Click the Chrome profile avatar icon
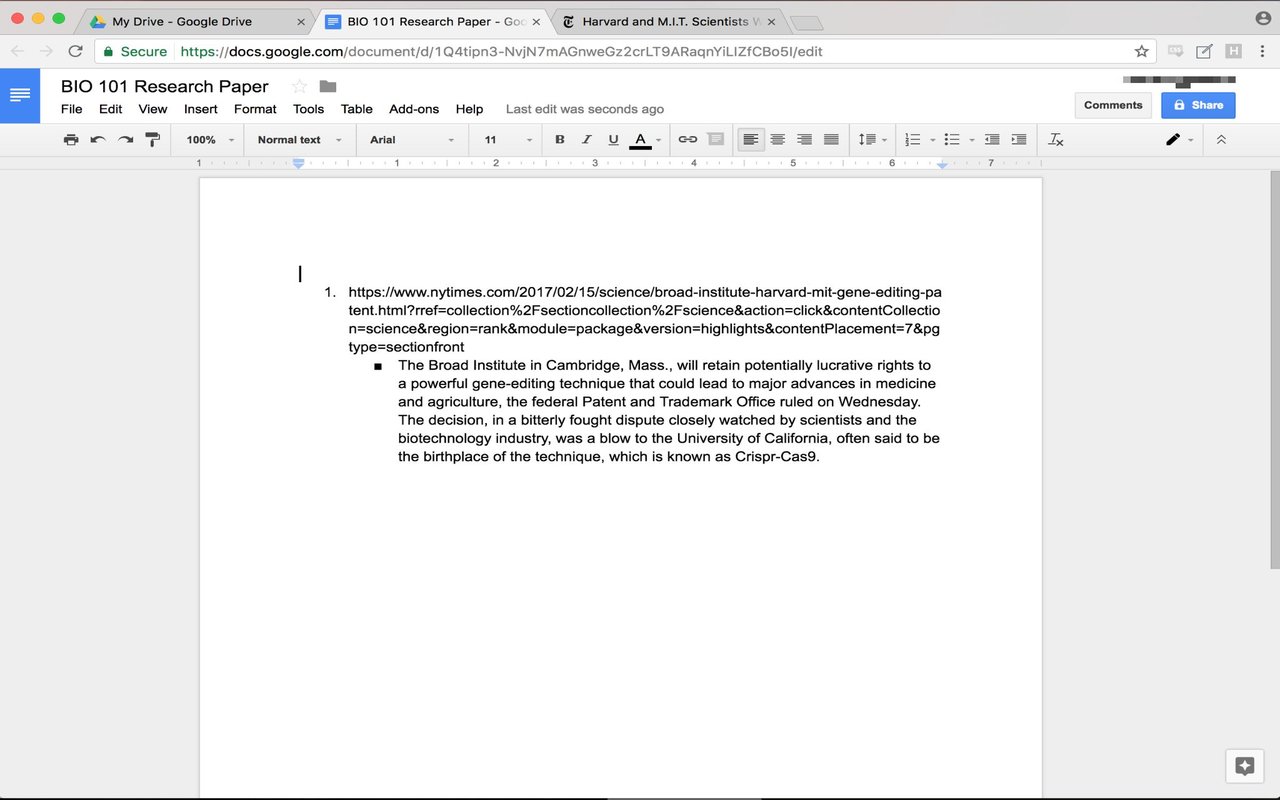The image size is (1280, 800). tap(1264, 18)
